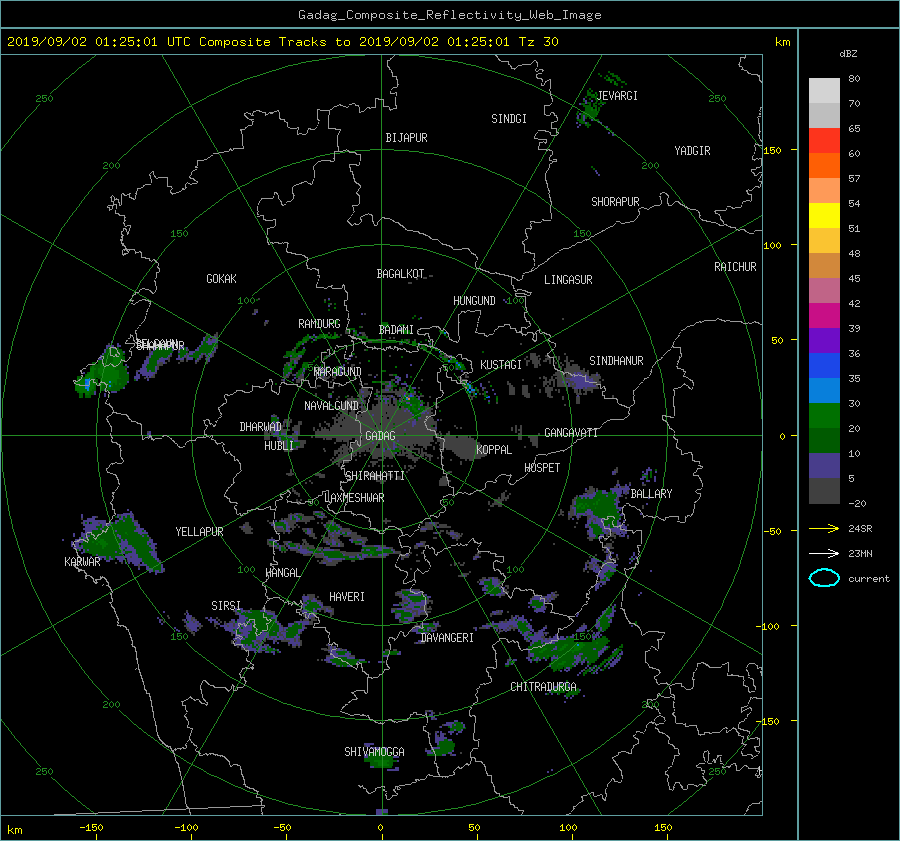
Task: Click the RAMDURG city label
Action: (319, 324)
